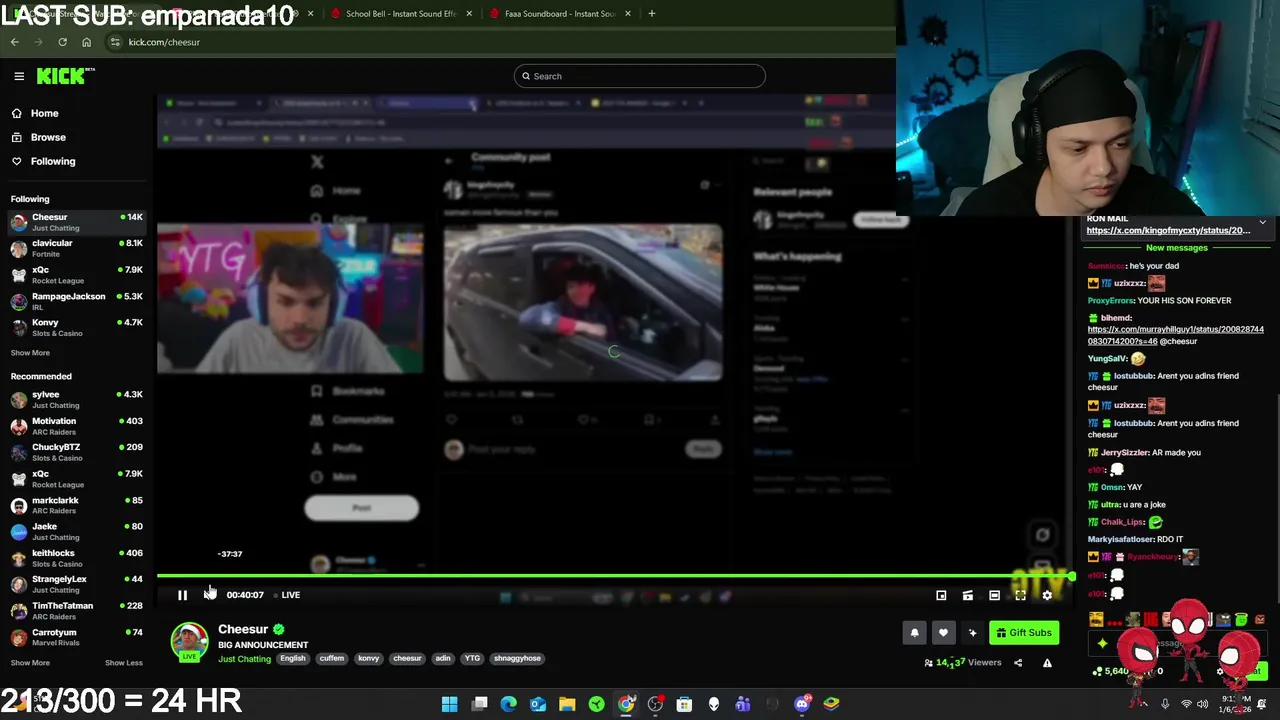This screenshot has width=1280, height=720.
Task: Click Cheesur's profile avatar
Action: 189,642
